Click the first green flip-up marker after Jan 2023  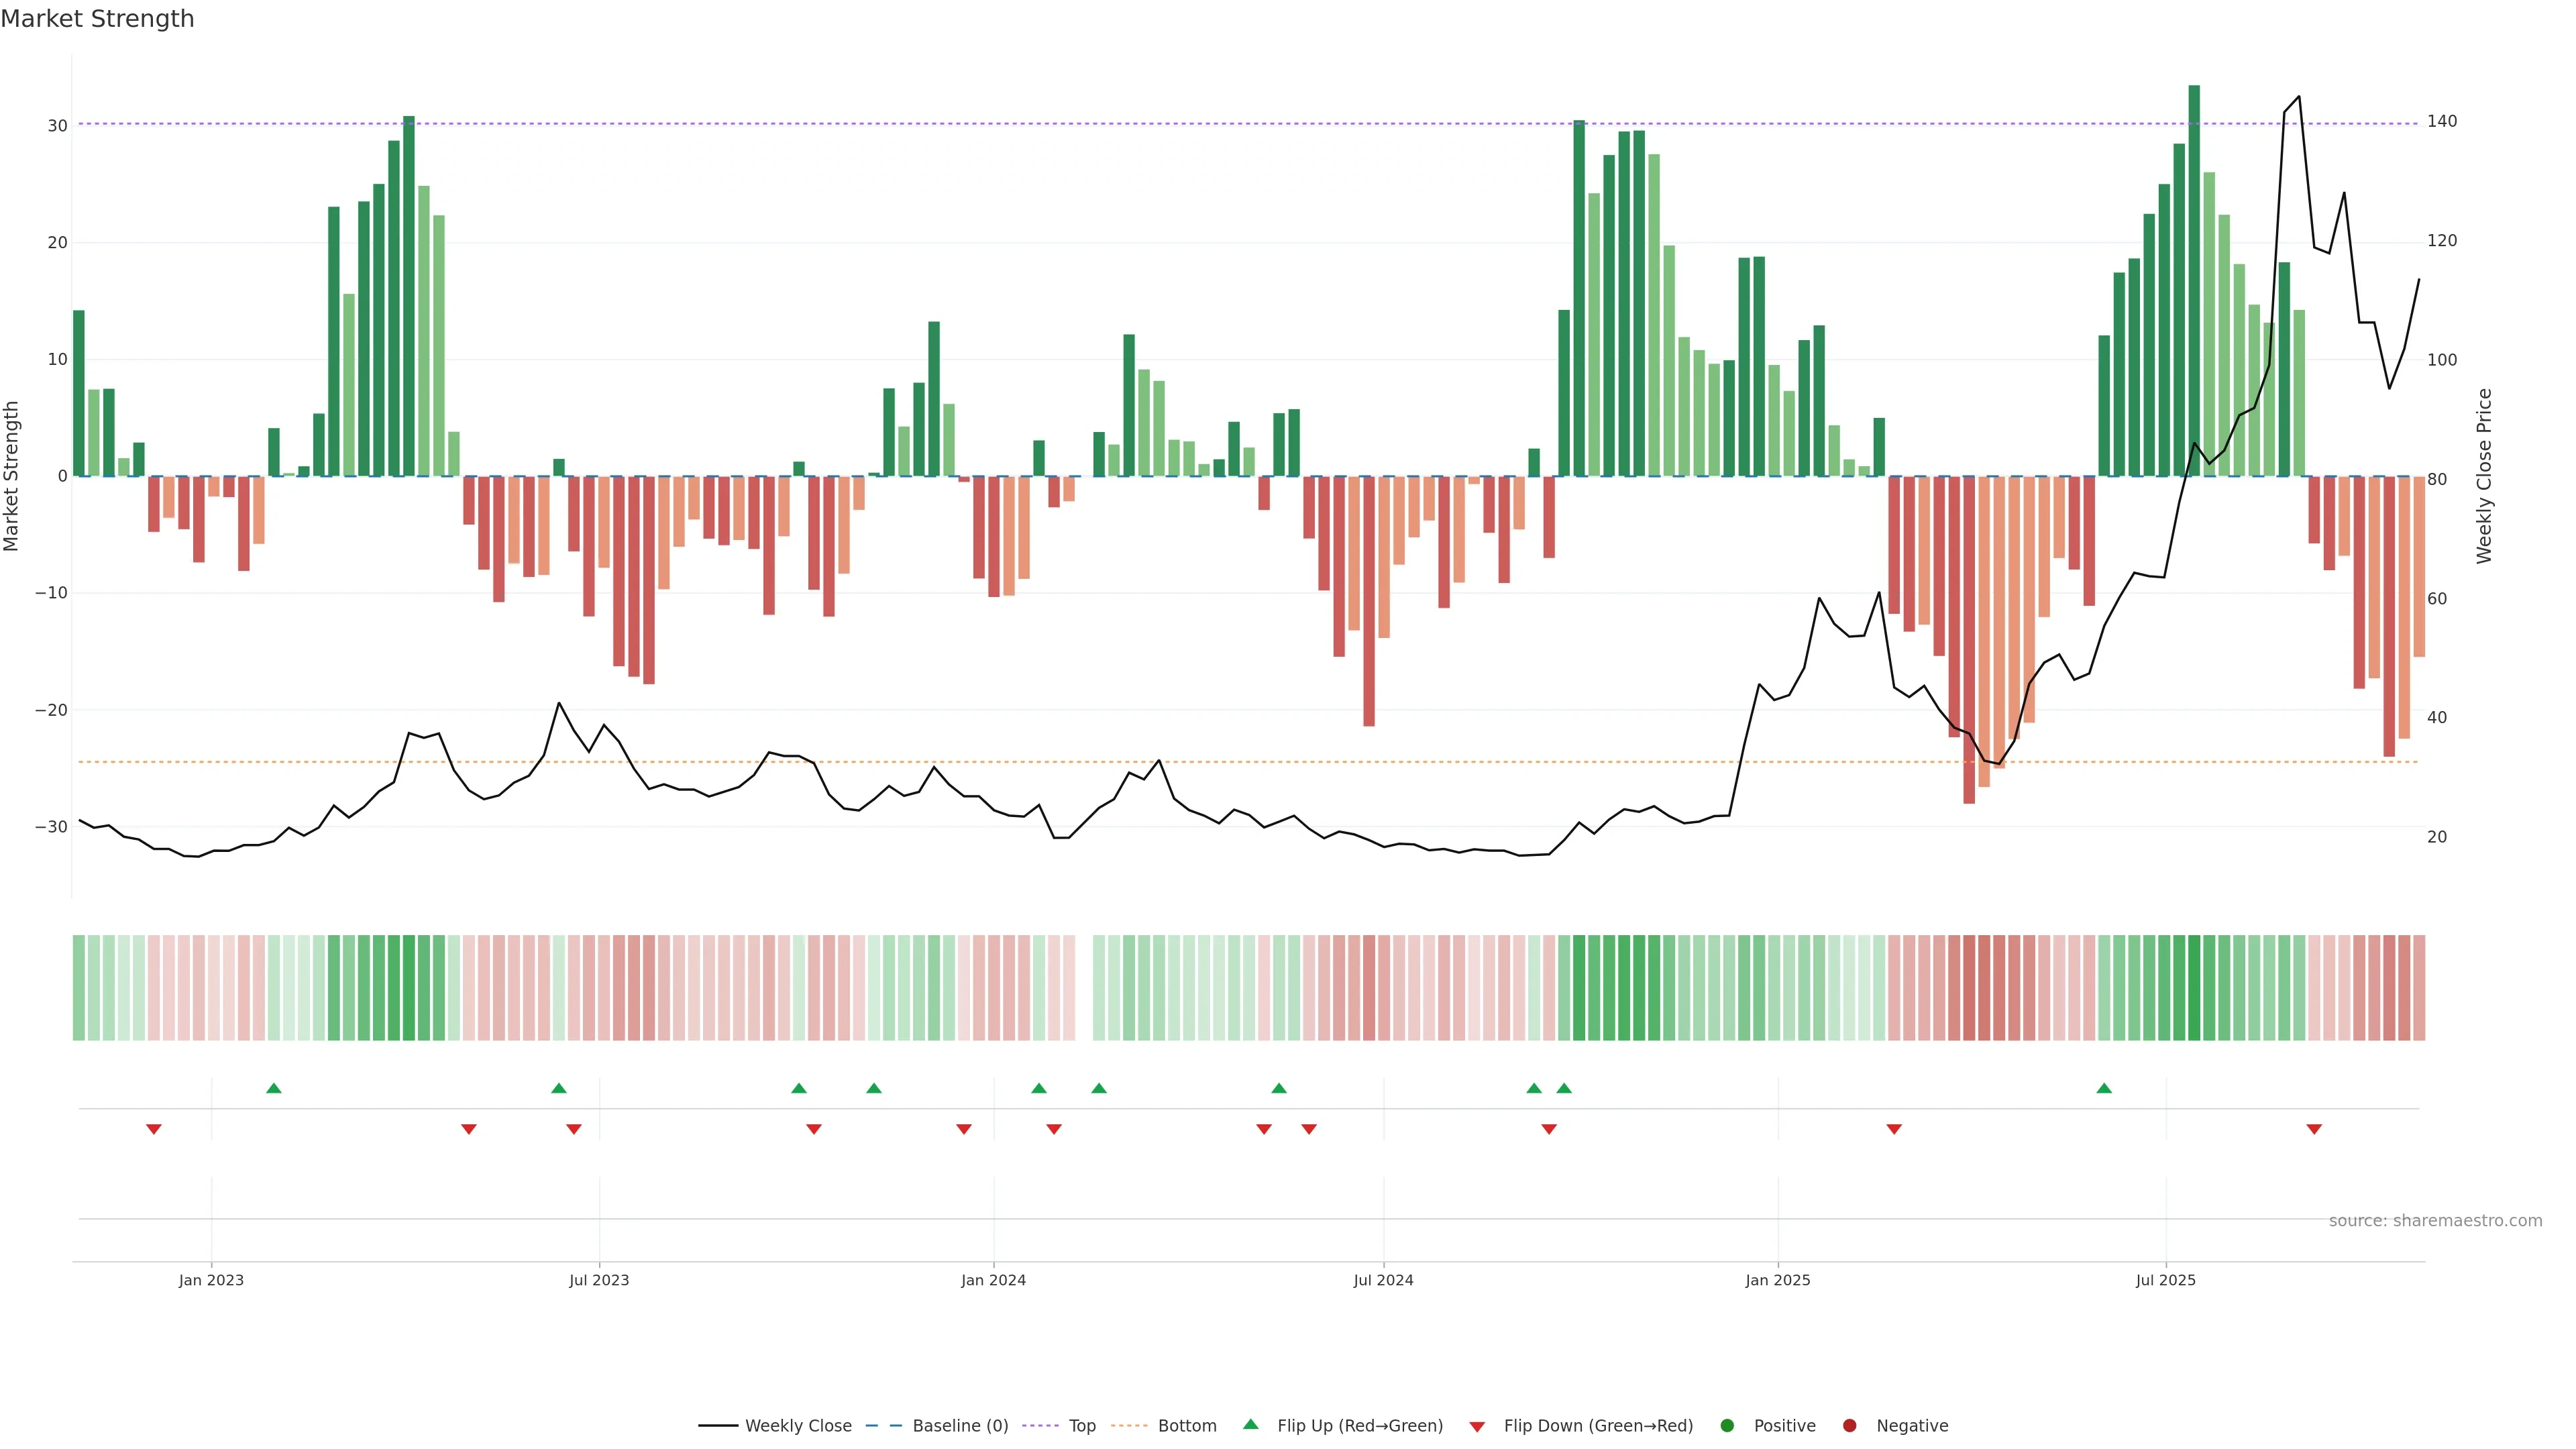[274, 1088]
